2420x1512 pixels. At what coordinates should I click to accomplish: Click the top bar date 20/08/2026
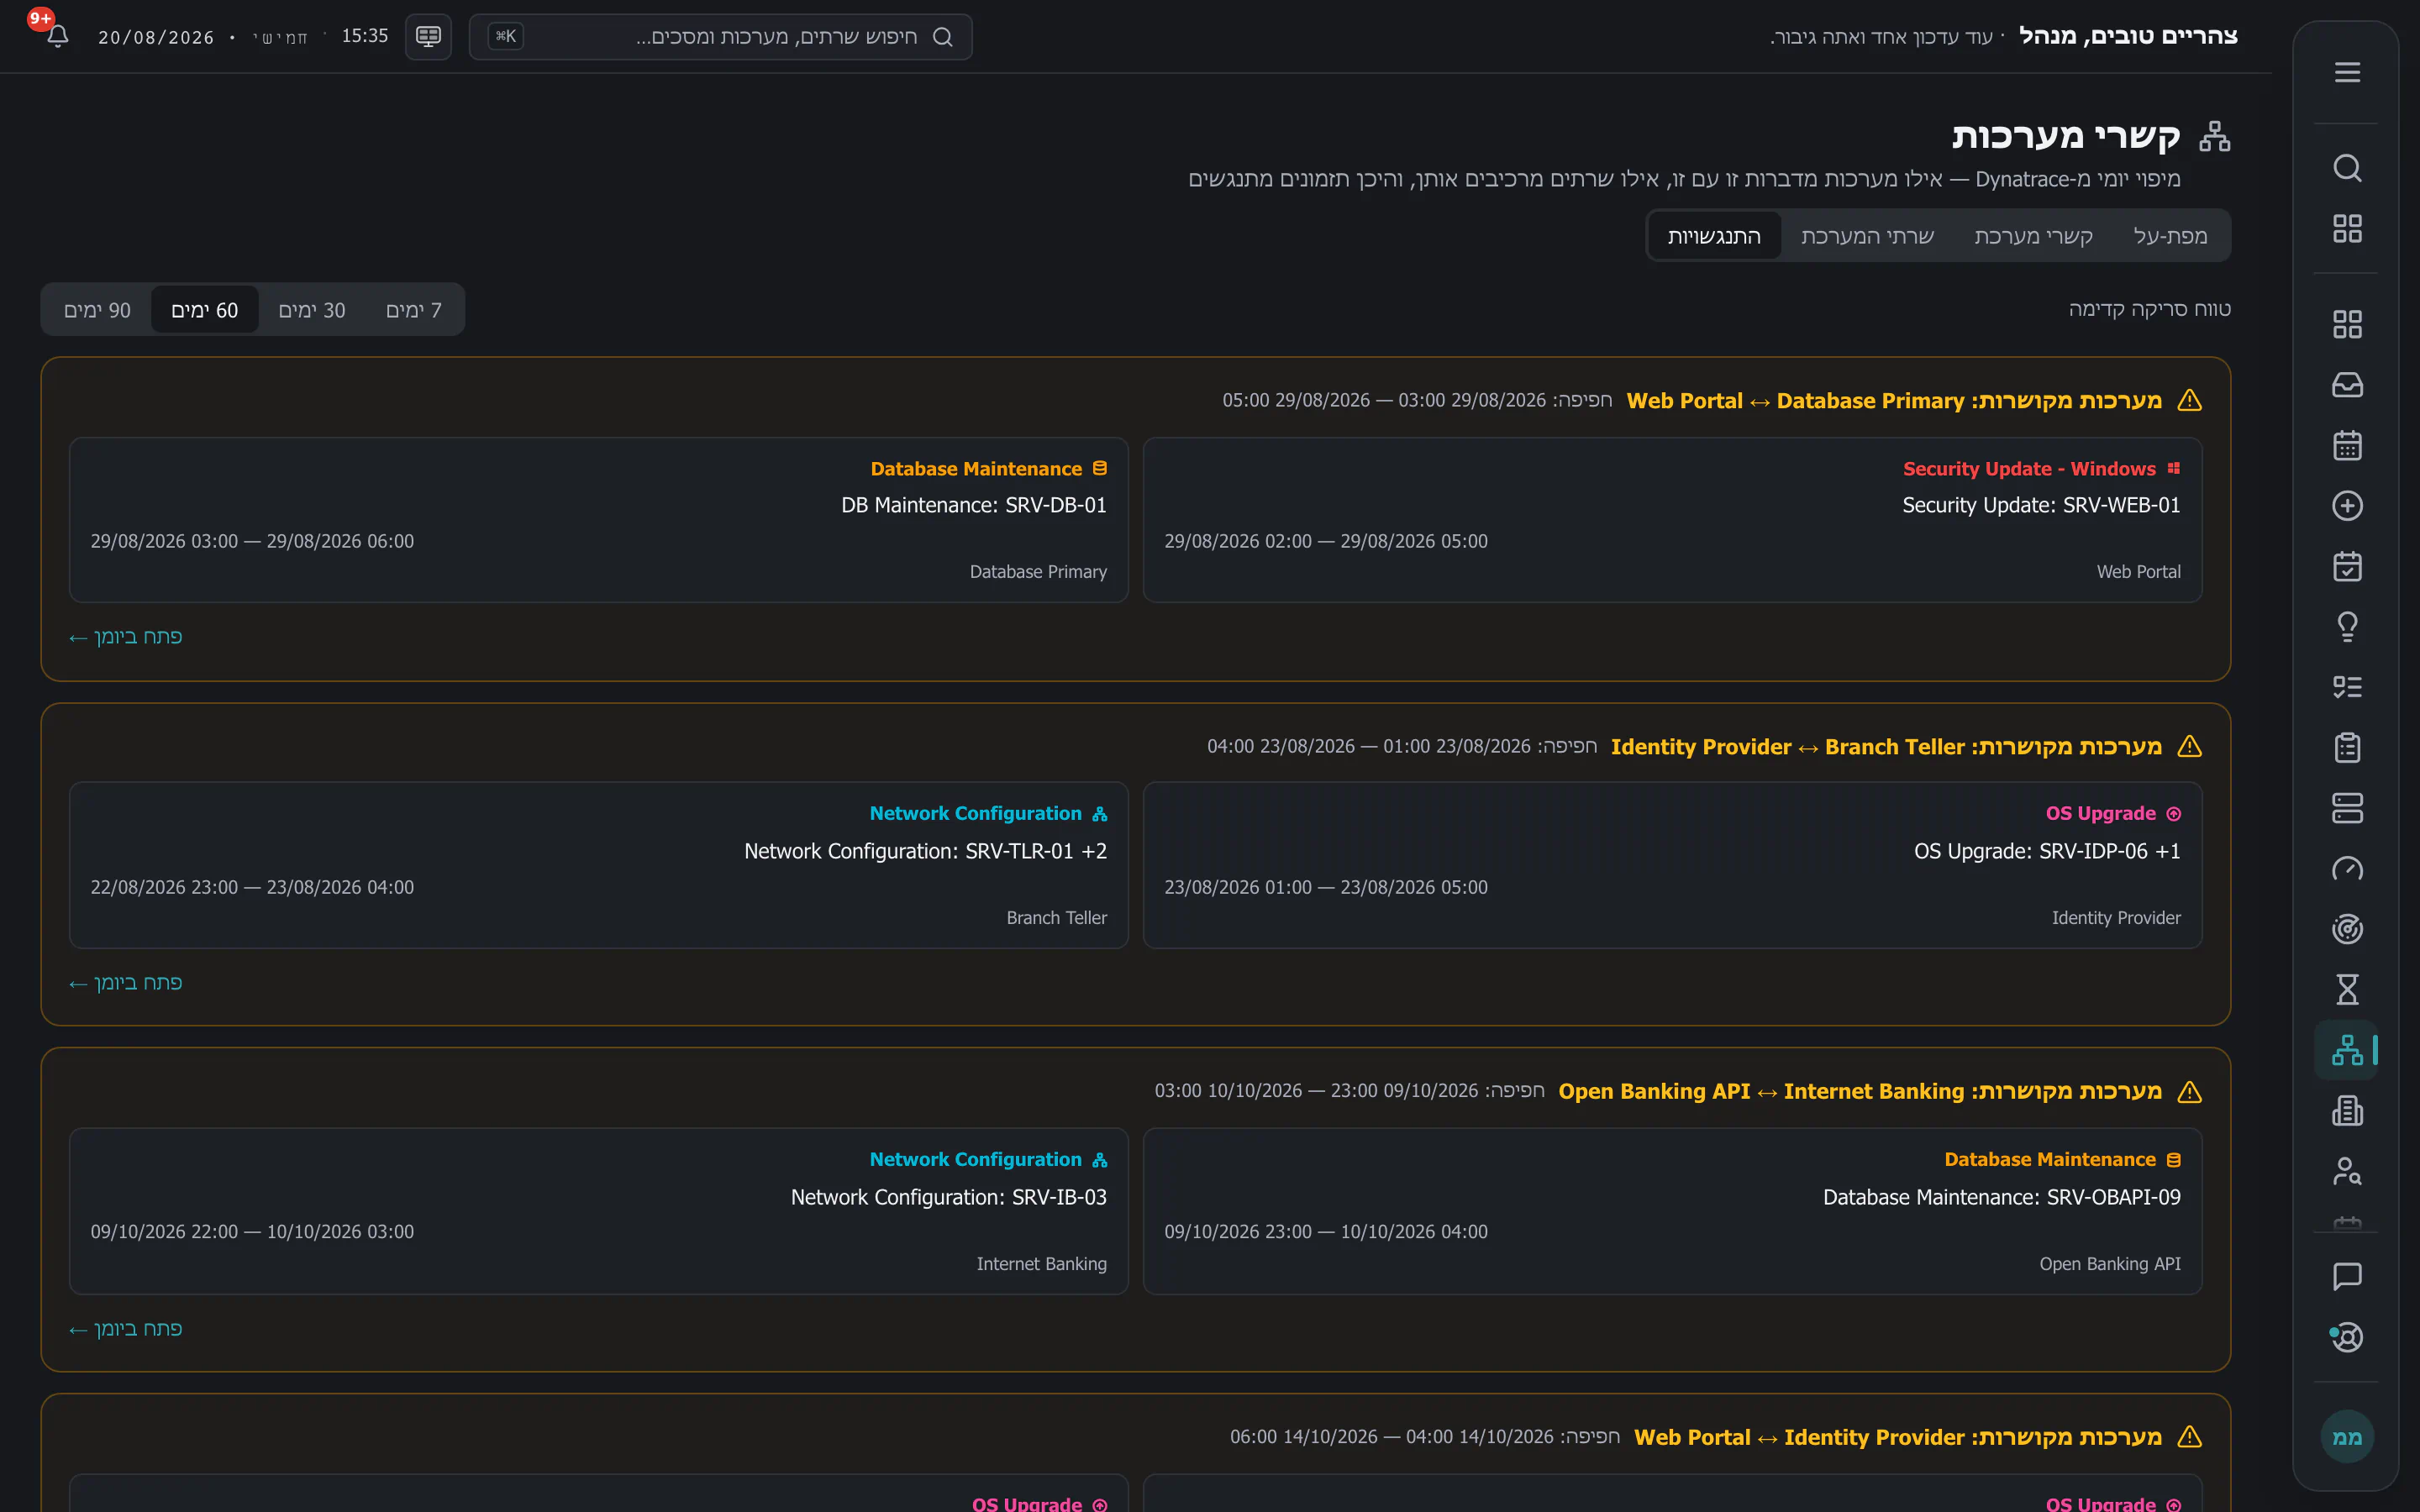coord(156,37)
